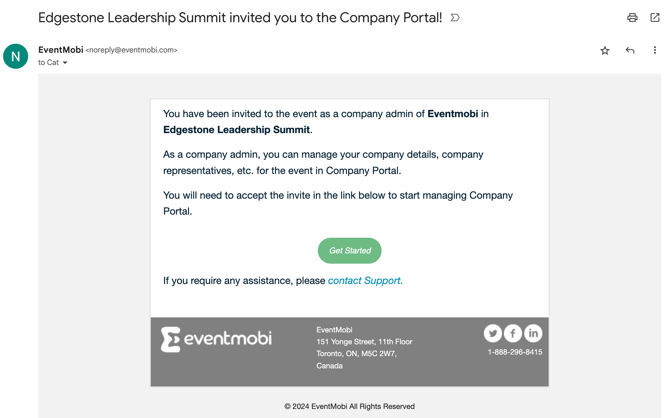Click the green Get Started button
Image resolution: width=670 pixels, height=418 pixels.
(x=349, y=251)
